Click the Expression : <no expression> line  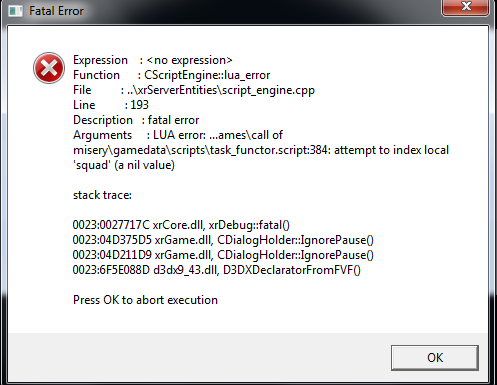[153, 60]
